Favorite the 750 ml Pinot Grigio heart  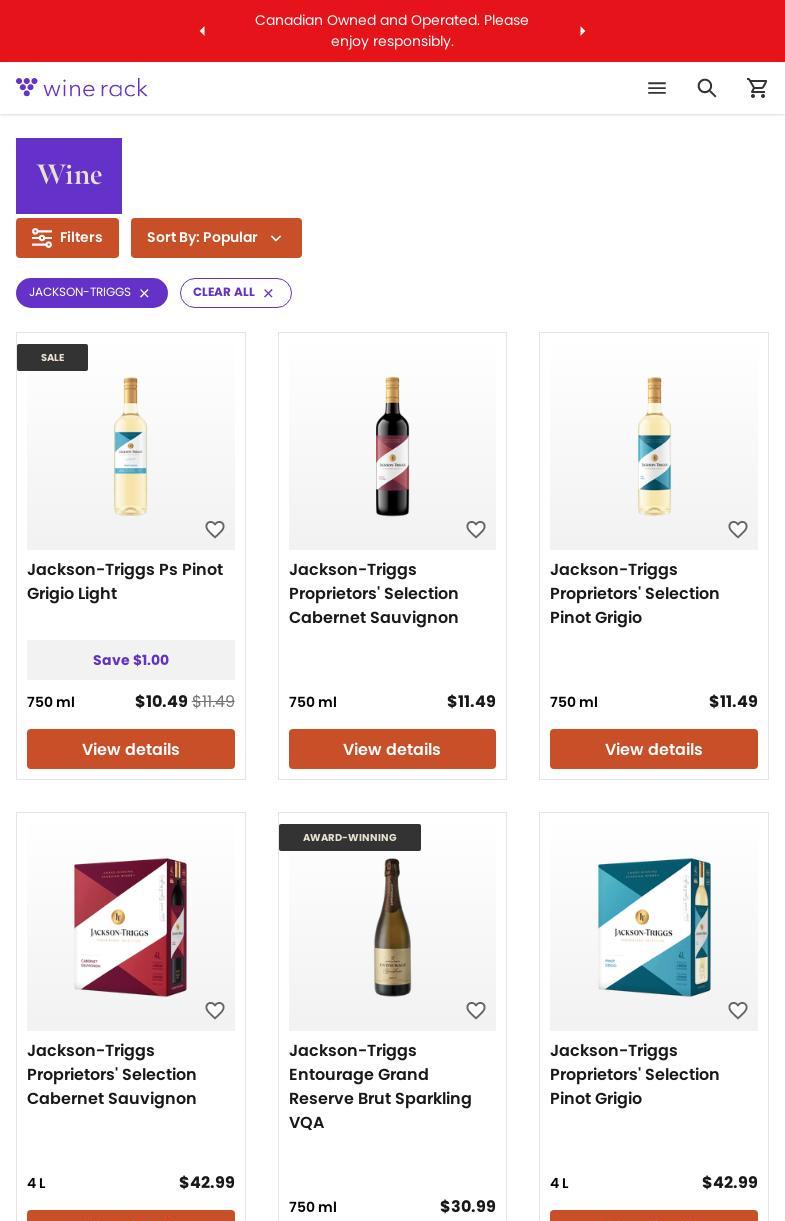tap(738, 529)
